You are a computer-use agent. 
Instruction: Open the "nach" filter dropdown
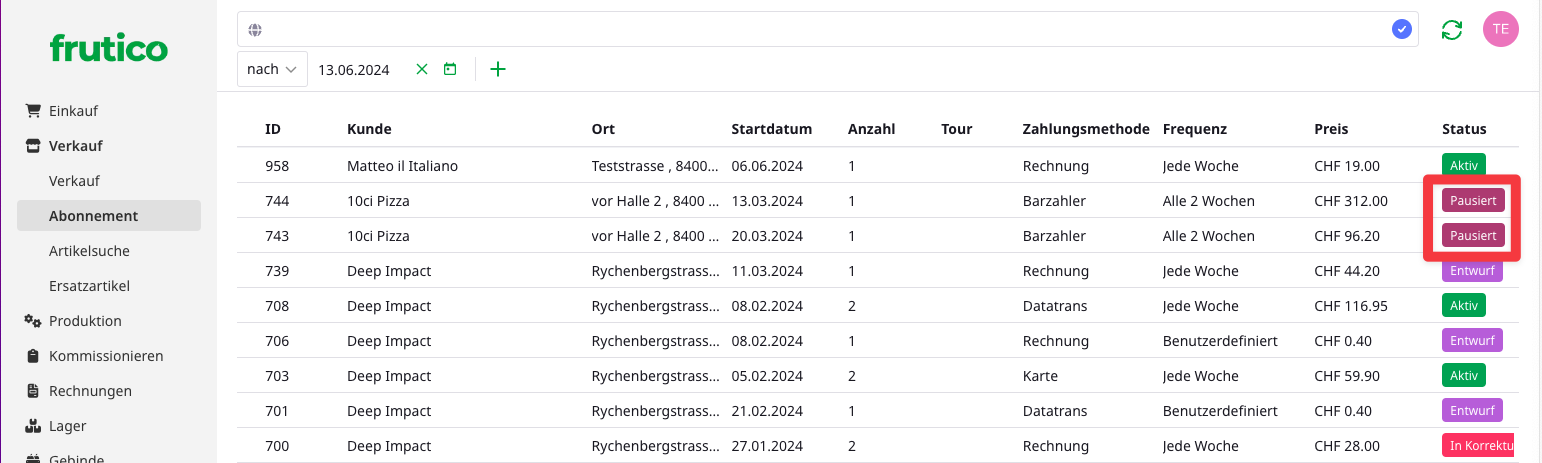tap(272, 69)
